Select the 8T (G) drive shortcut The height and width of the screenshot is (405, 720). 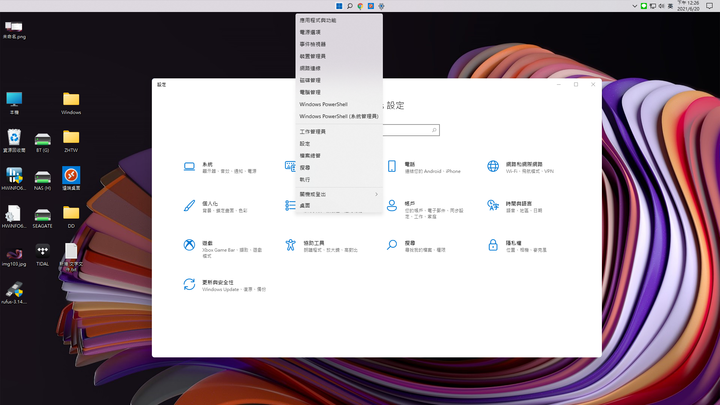point(42,141)
